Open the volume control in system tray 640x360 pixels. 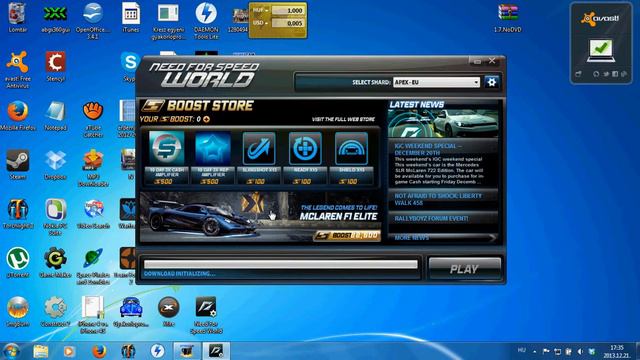click(x=580, y=351)
